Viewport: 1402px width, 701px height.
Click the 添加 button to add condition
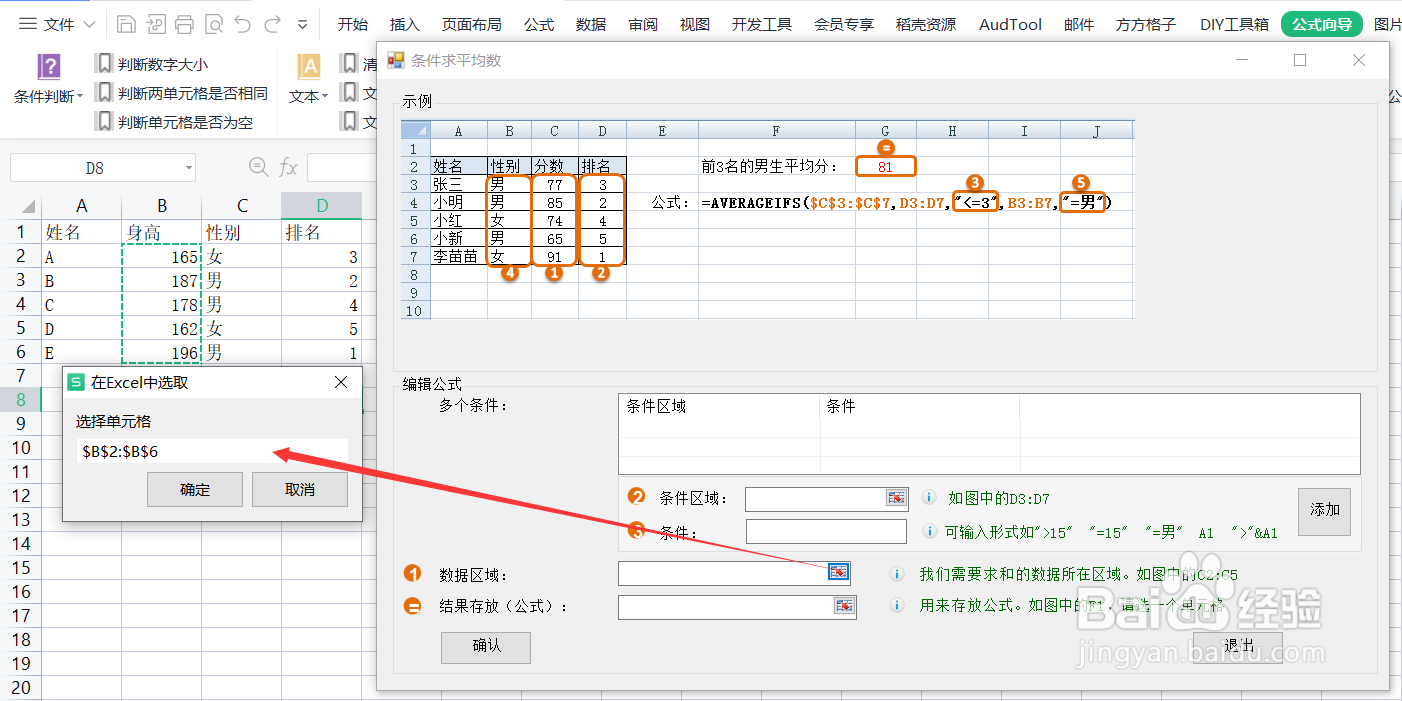1324,511
